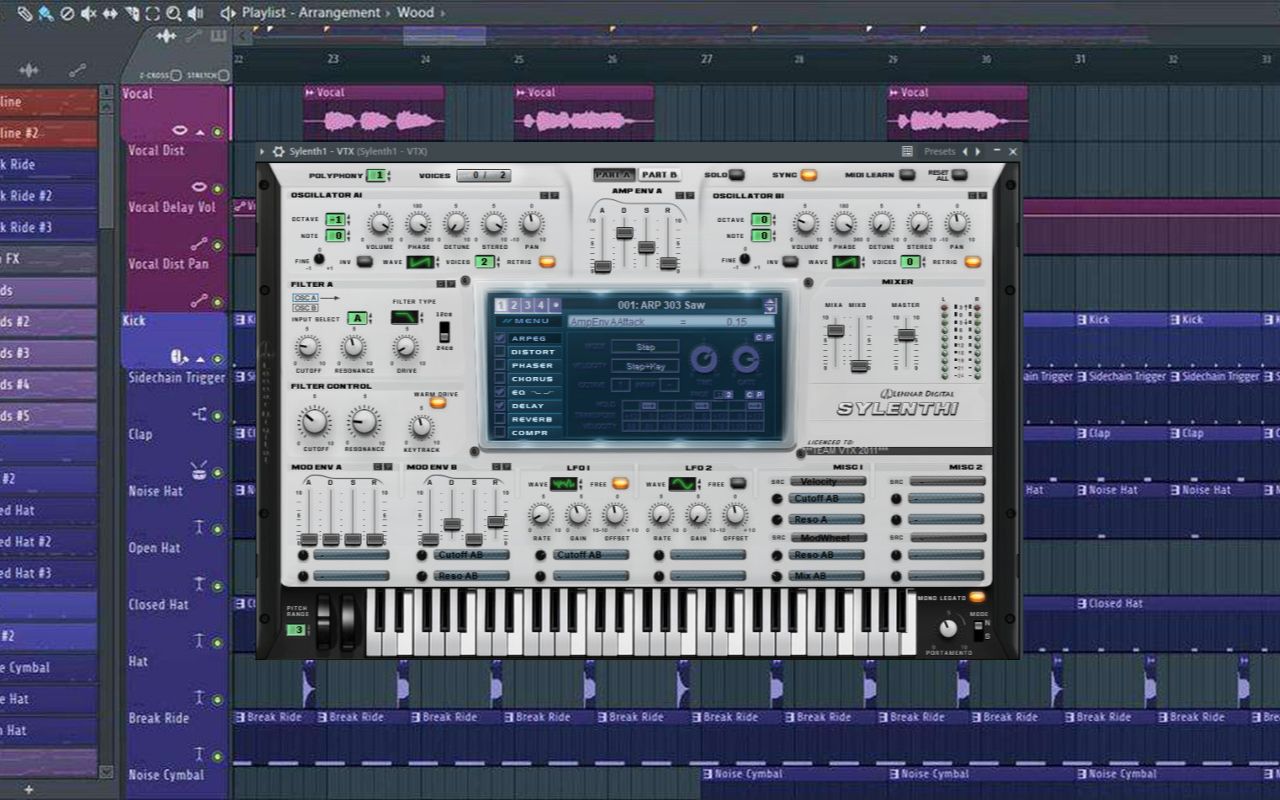The image size is (1280, 800).
Task: Open the LFO 1 wave selector
Action: tap(564, 484)
